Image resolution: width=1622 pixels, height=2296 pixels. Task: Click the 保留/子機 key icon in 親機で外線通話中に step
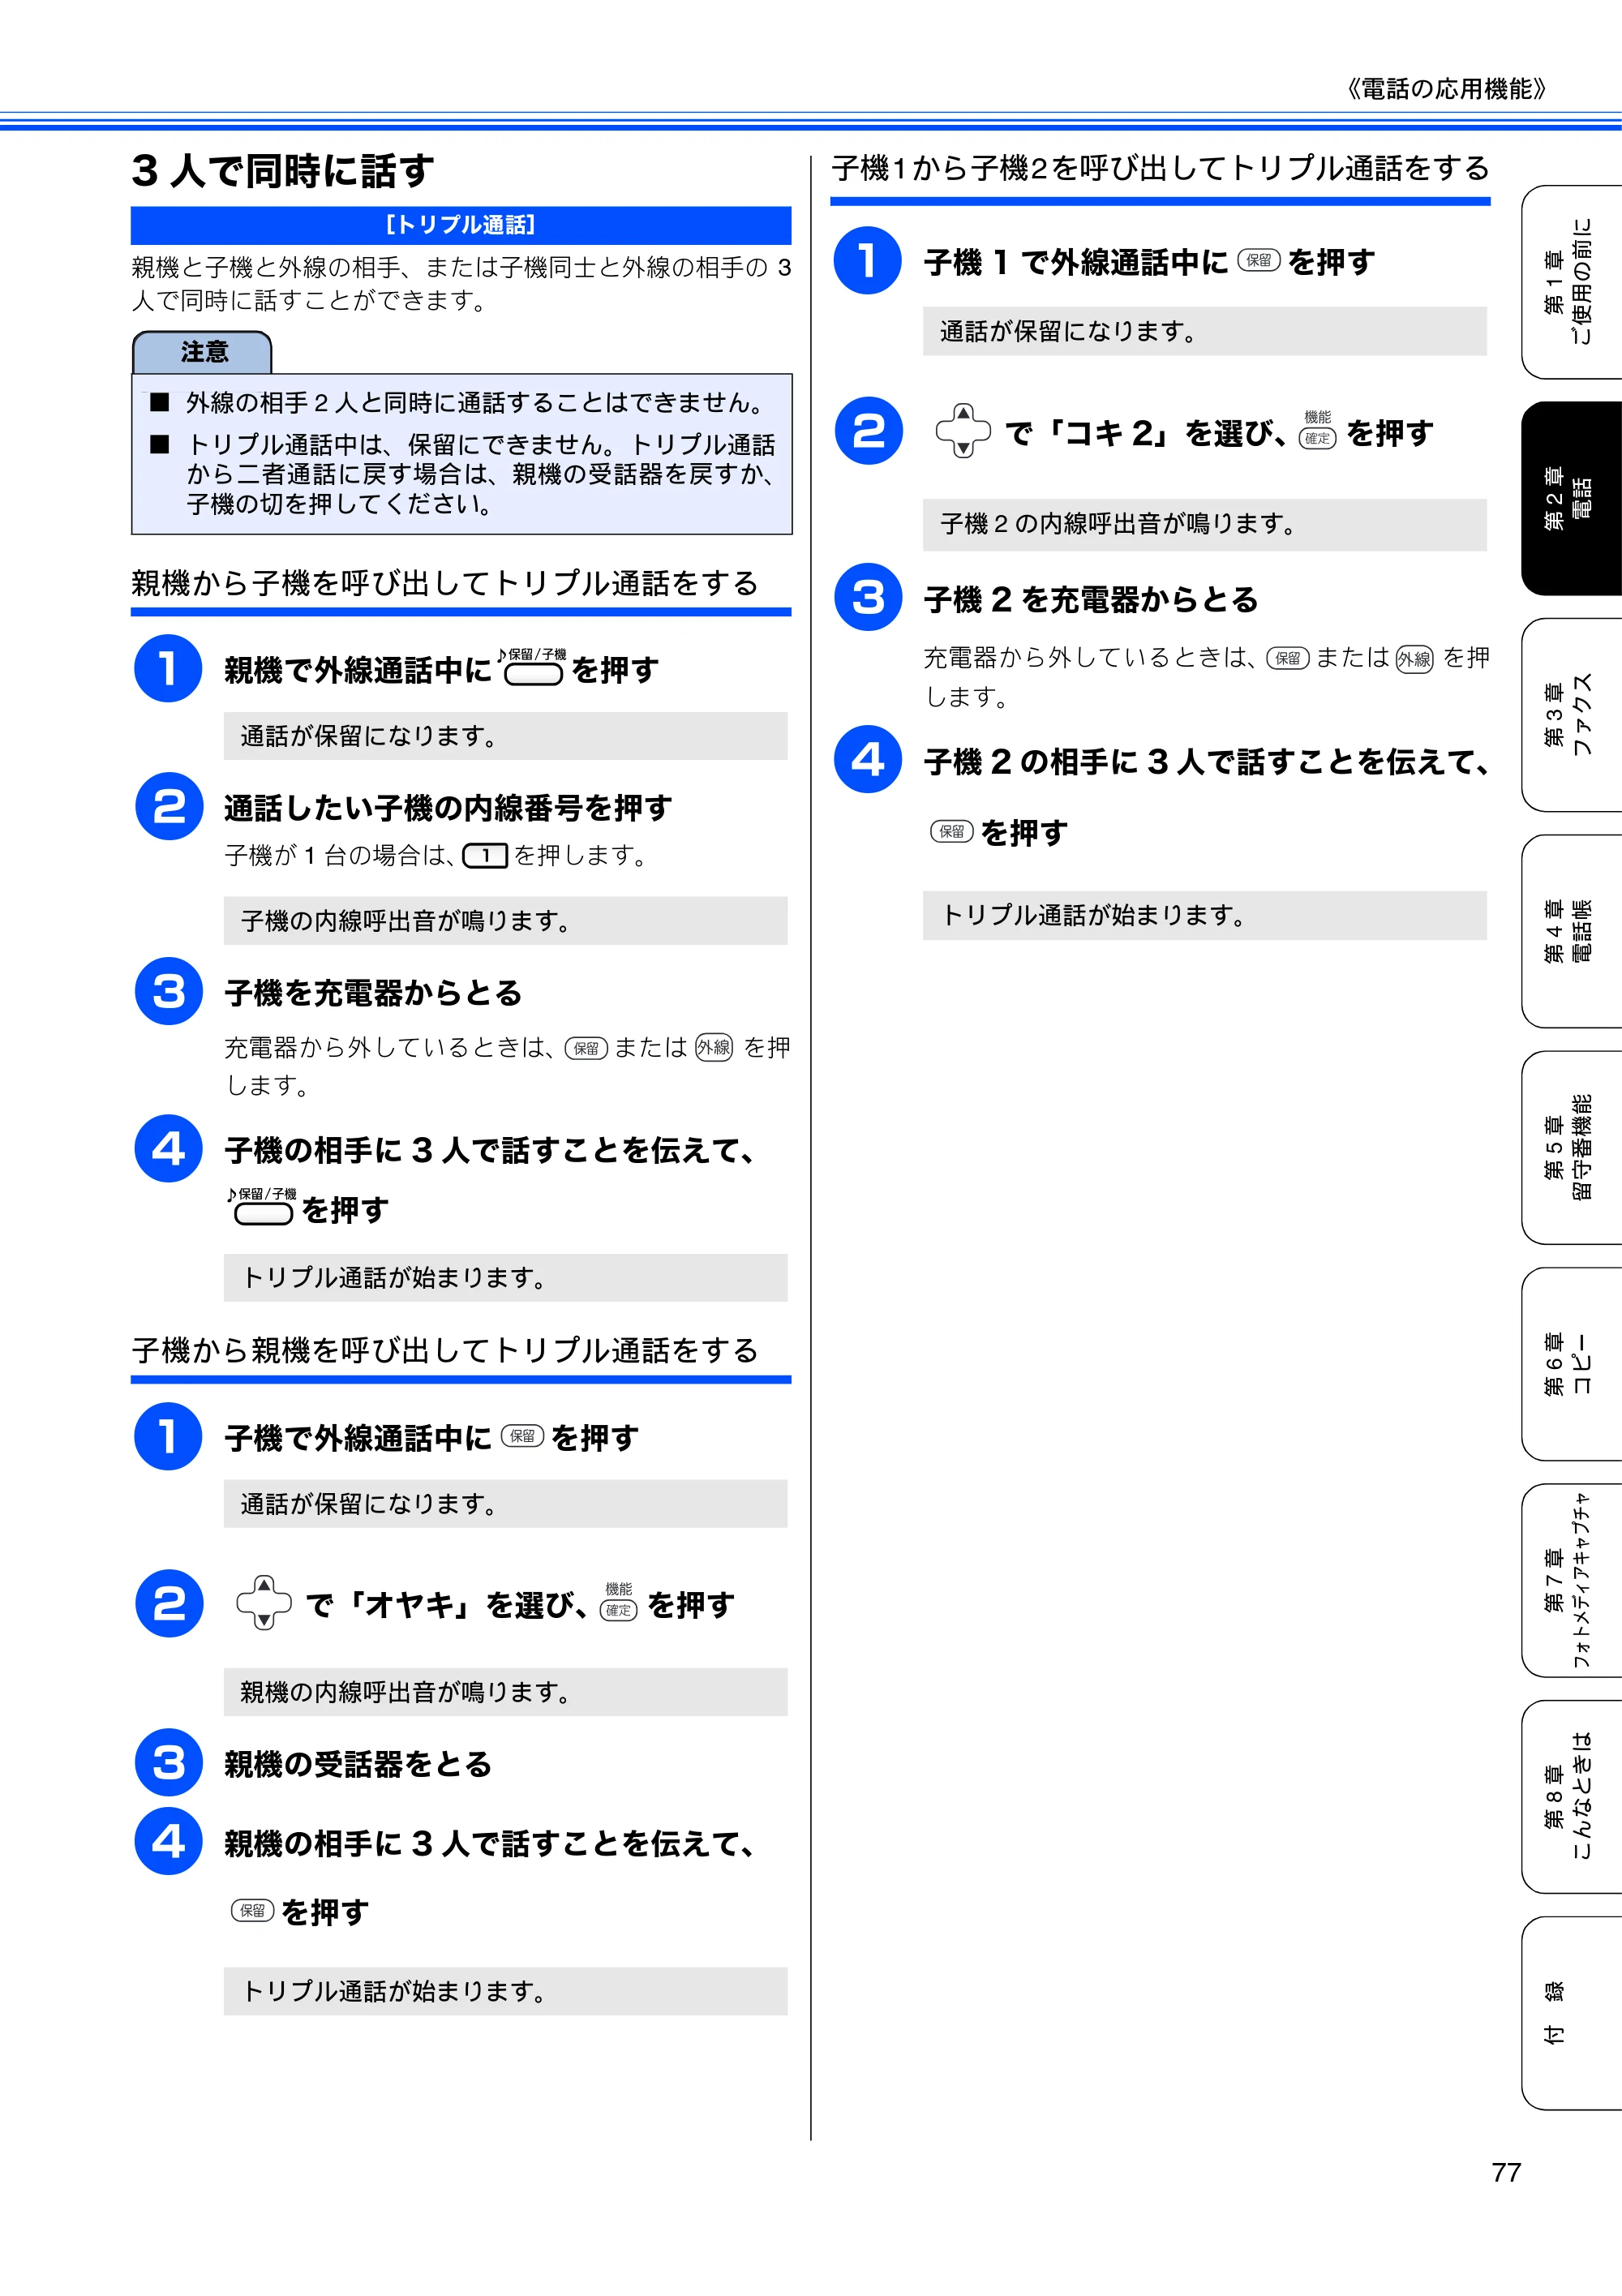click(x=533, y=667)
